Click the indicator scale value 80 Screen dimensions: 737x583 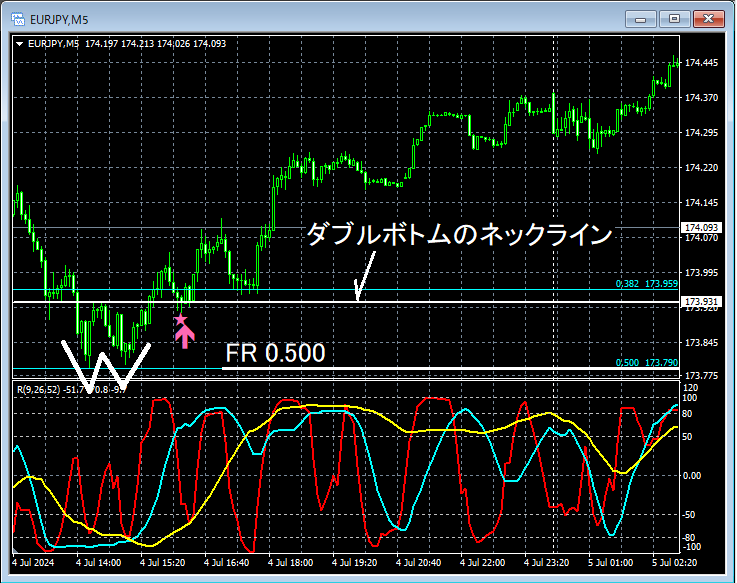tap(687, 414)
